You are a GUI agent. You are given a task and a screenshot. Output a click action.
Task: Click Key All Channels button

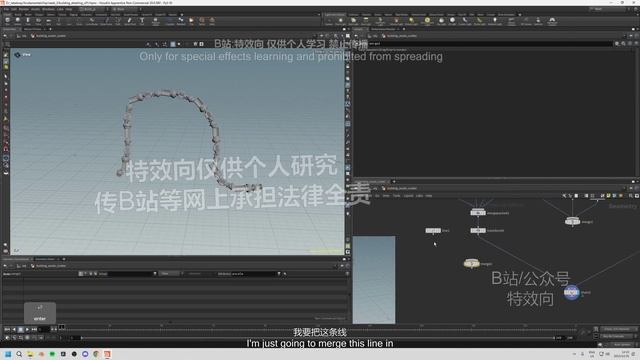pyautogui.click(x=616, y=336)
